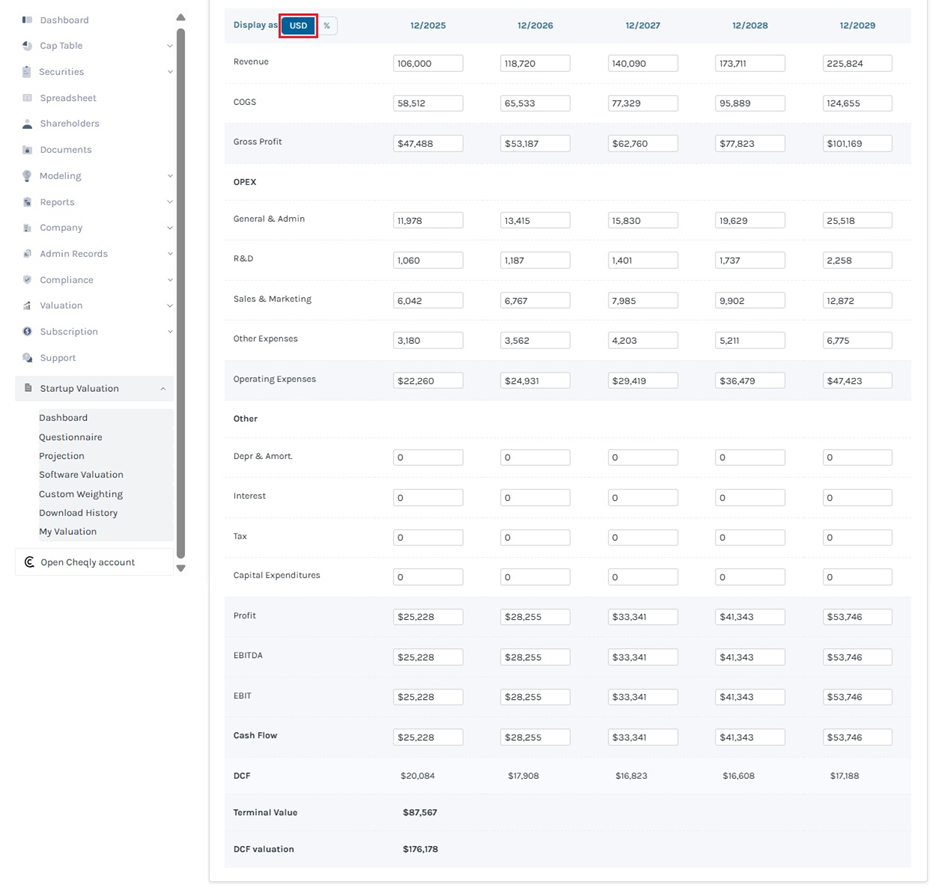Click the Shareholders person icon
Viewport: 939px width, 888px height.
pos(27,124)
